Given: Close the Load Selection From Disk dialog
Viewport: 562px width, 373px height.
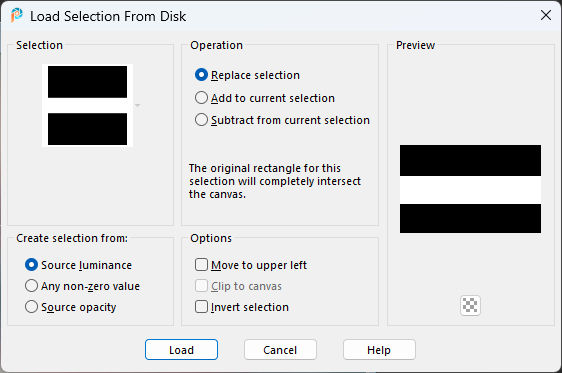Looking at the screenshot, I should pos(546,15).
